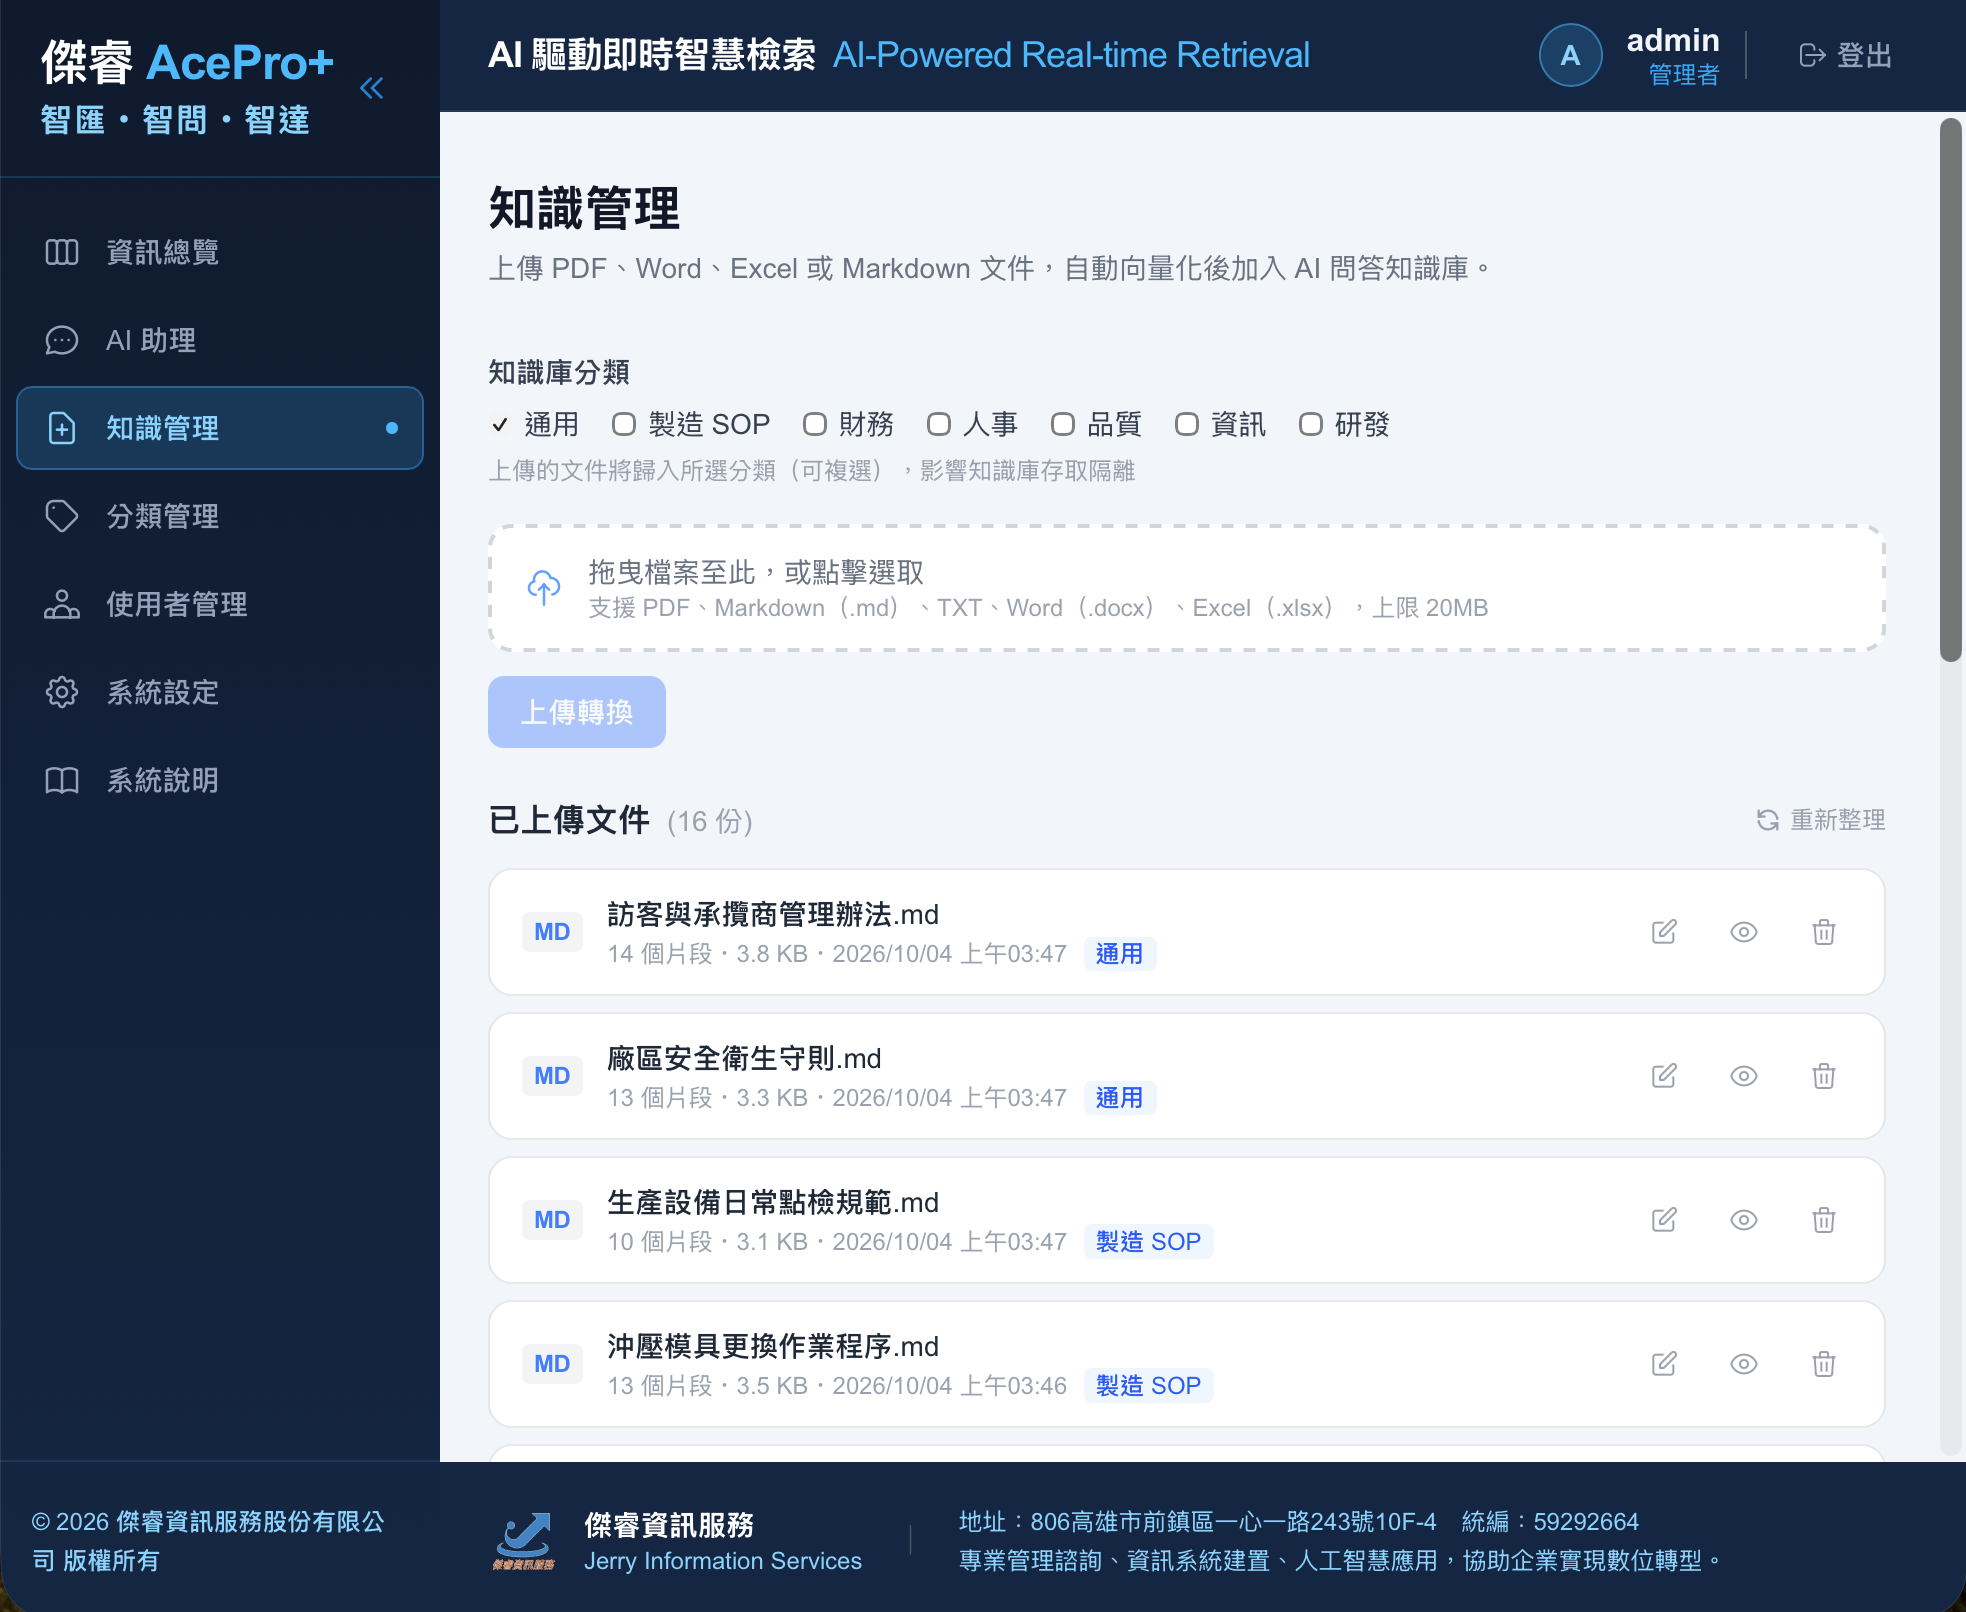1966x1612 pixels.
Task: Delete 訪客與承攬商管理辦法.md file
Action: point(1824,932)
